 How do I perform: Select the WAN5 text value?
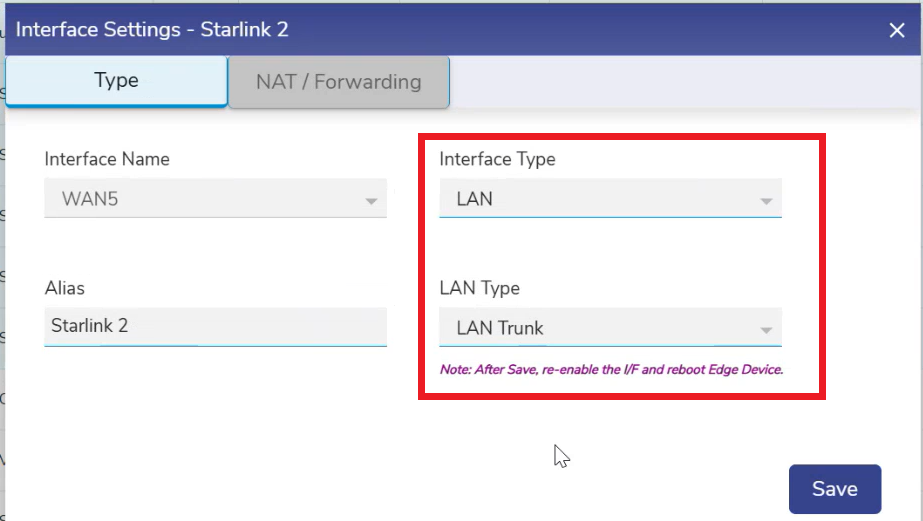coord(91,199)
